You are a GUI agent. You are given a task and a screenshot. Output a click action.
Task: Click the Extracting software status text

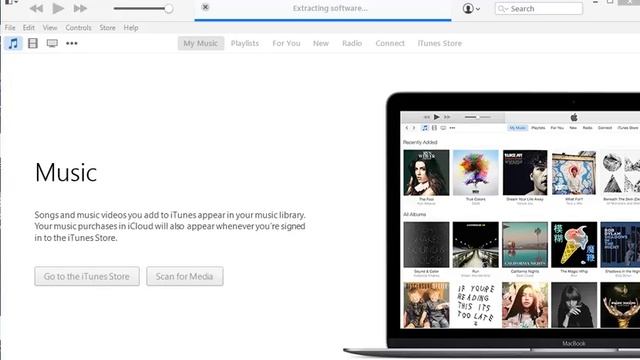[330, 8]
